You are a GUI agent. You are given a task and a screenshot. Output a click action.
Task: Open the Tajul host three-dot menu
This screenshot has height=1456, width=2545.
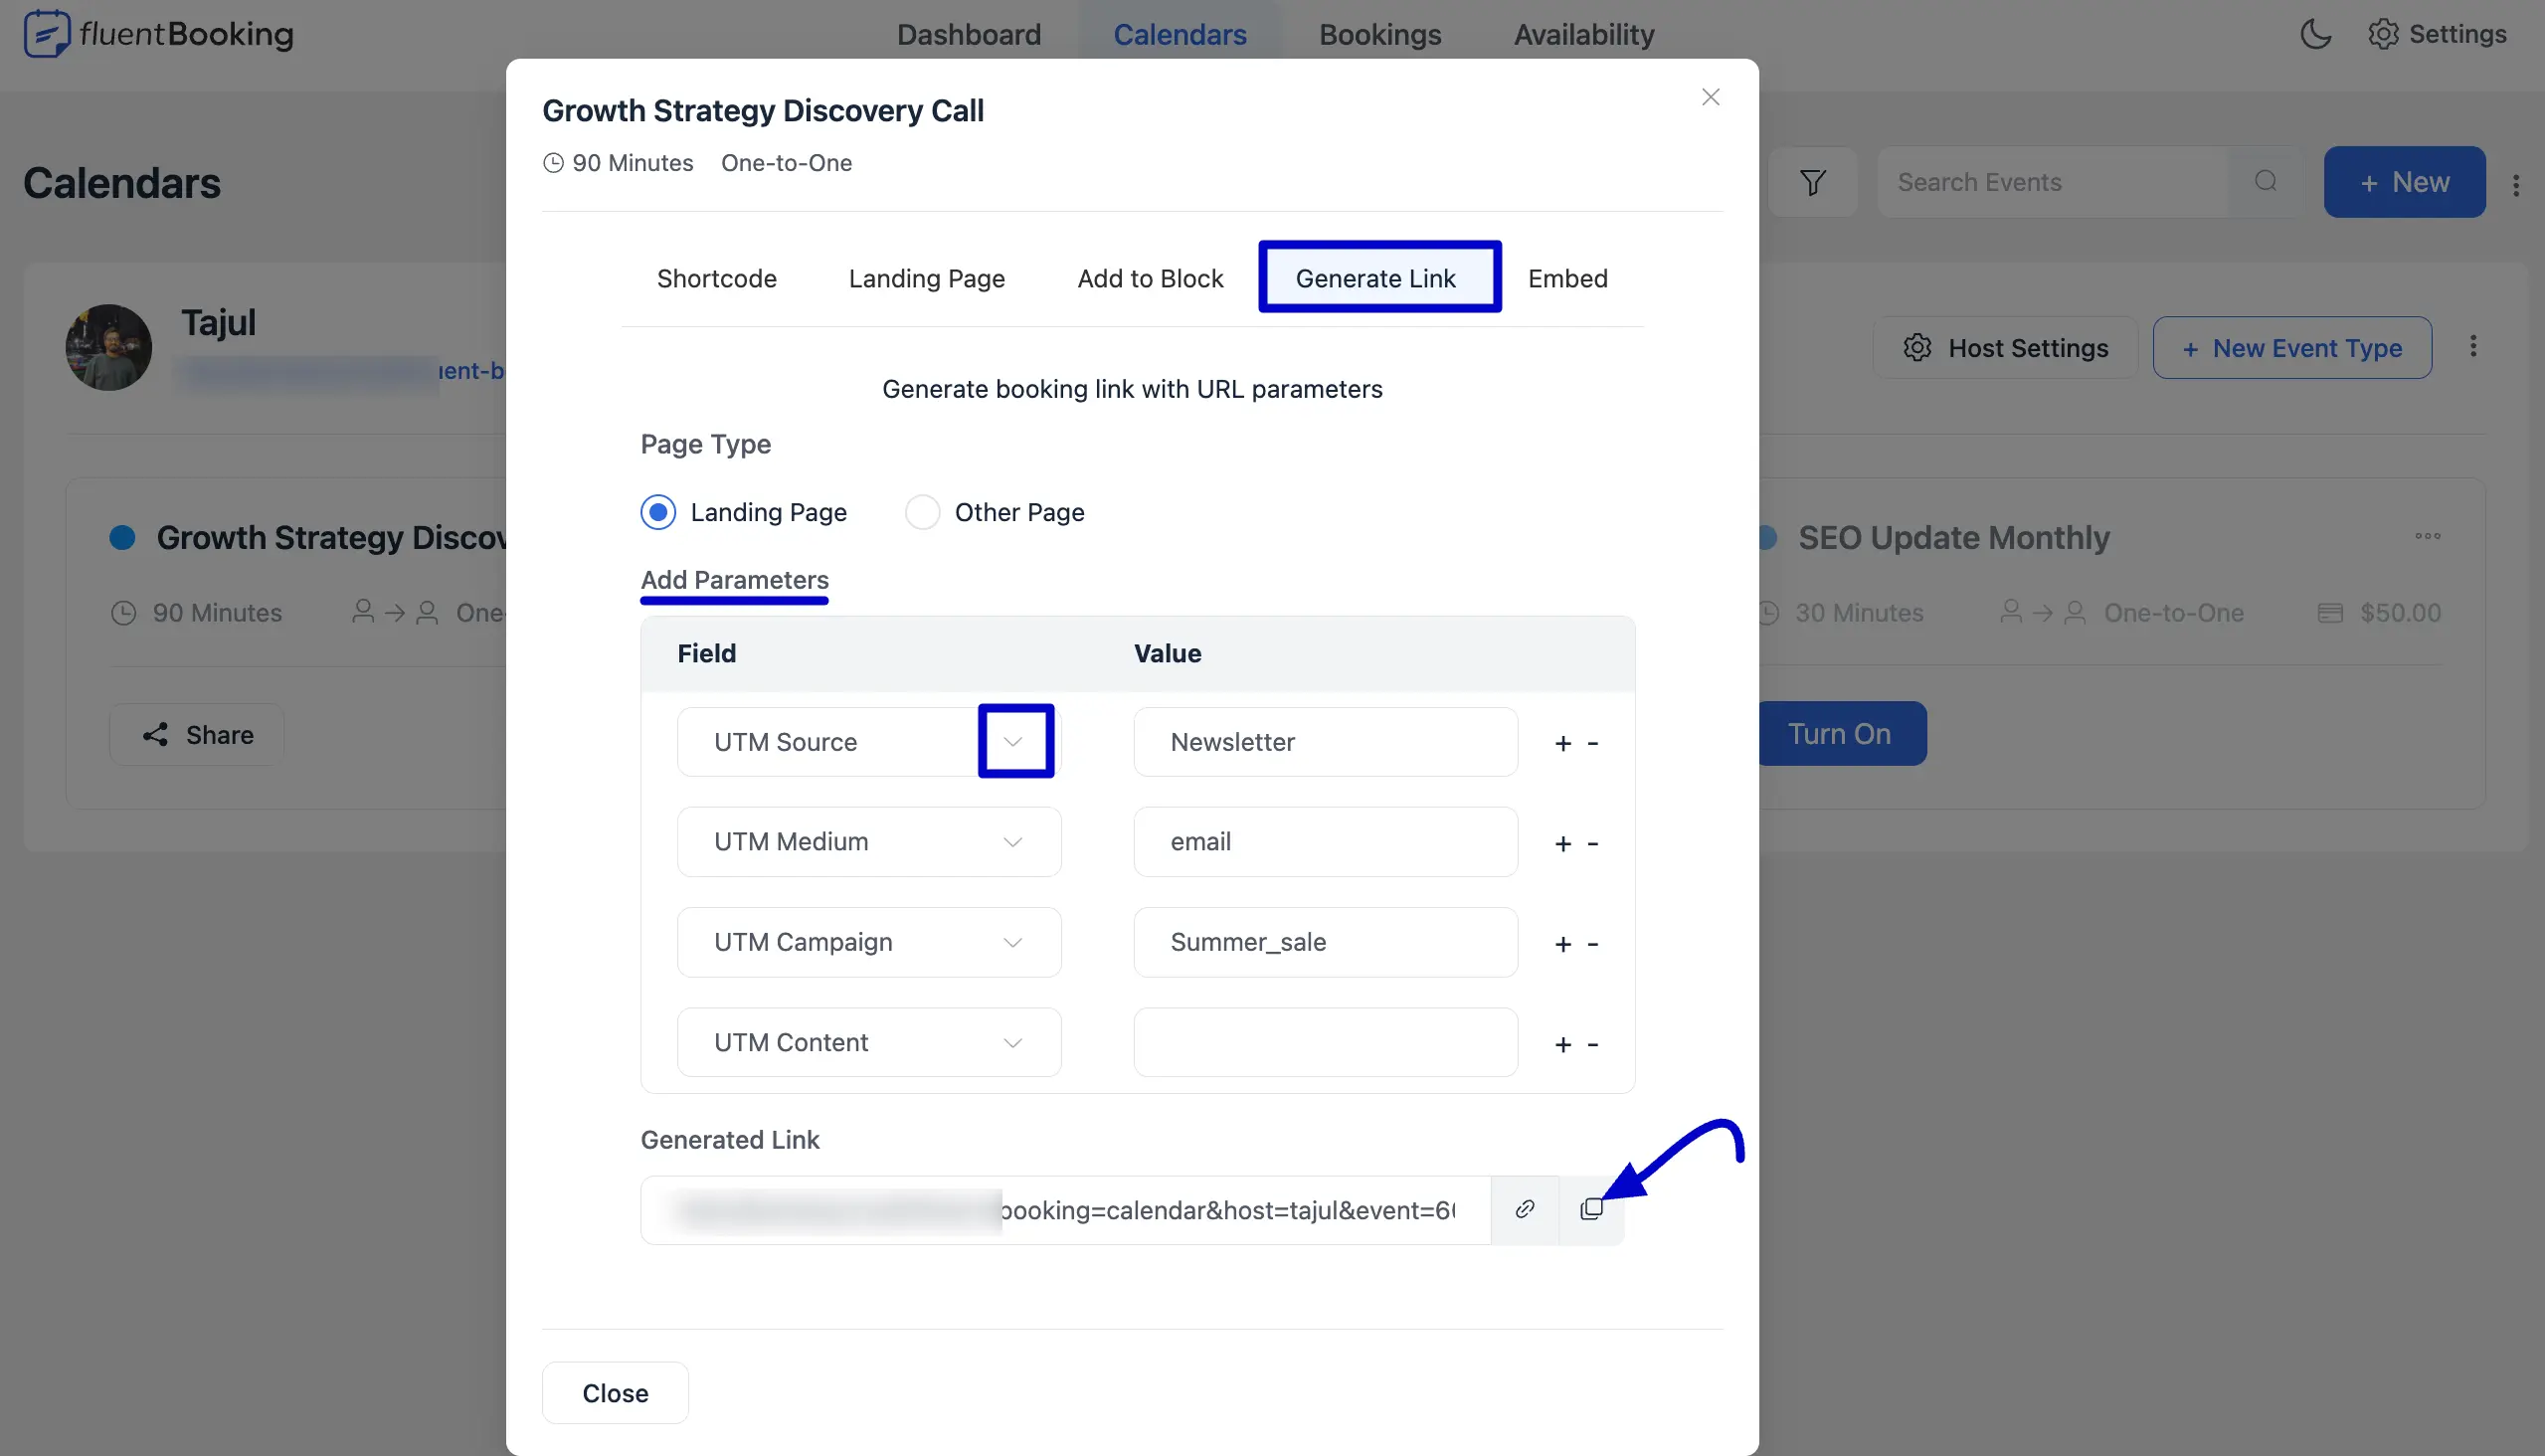pyautogui.click(x=2472, y=346)
